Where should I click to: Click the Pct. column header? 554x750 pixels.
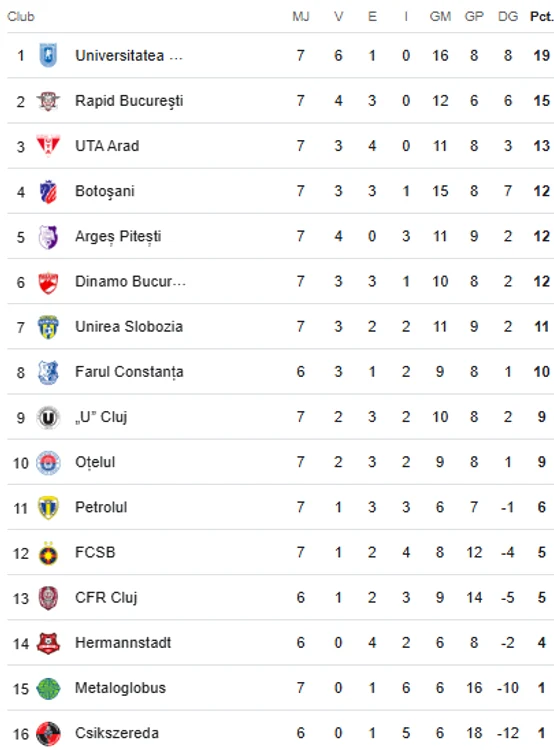tap(542, 17)
